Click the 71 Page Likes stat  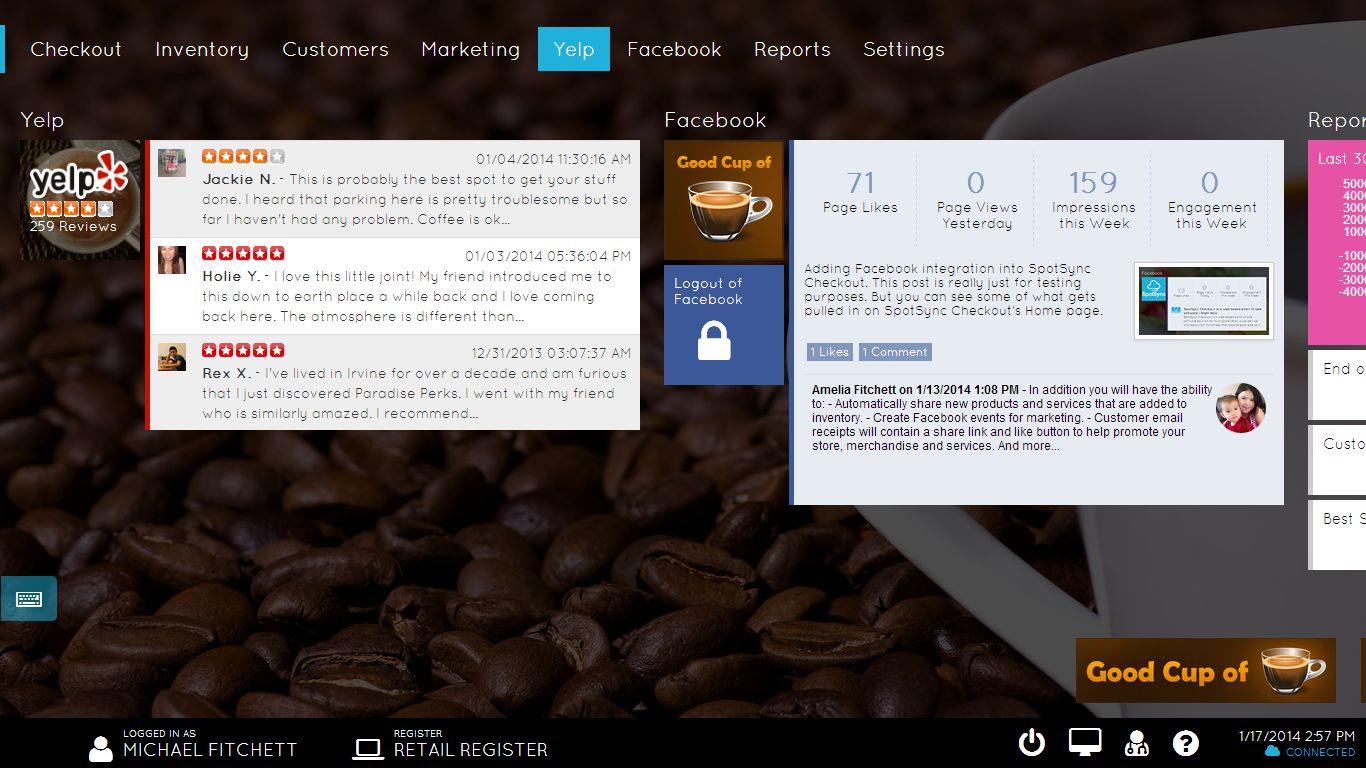tap(860, 192)
